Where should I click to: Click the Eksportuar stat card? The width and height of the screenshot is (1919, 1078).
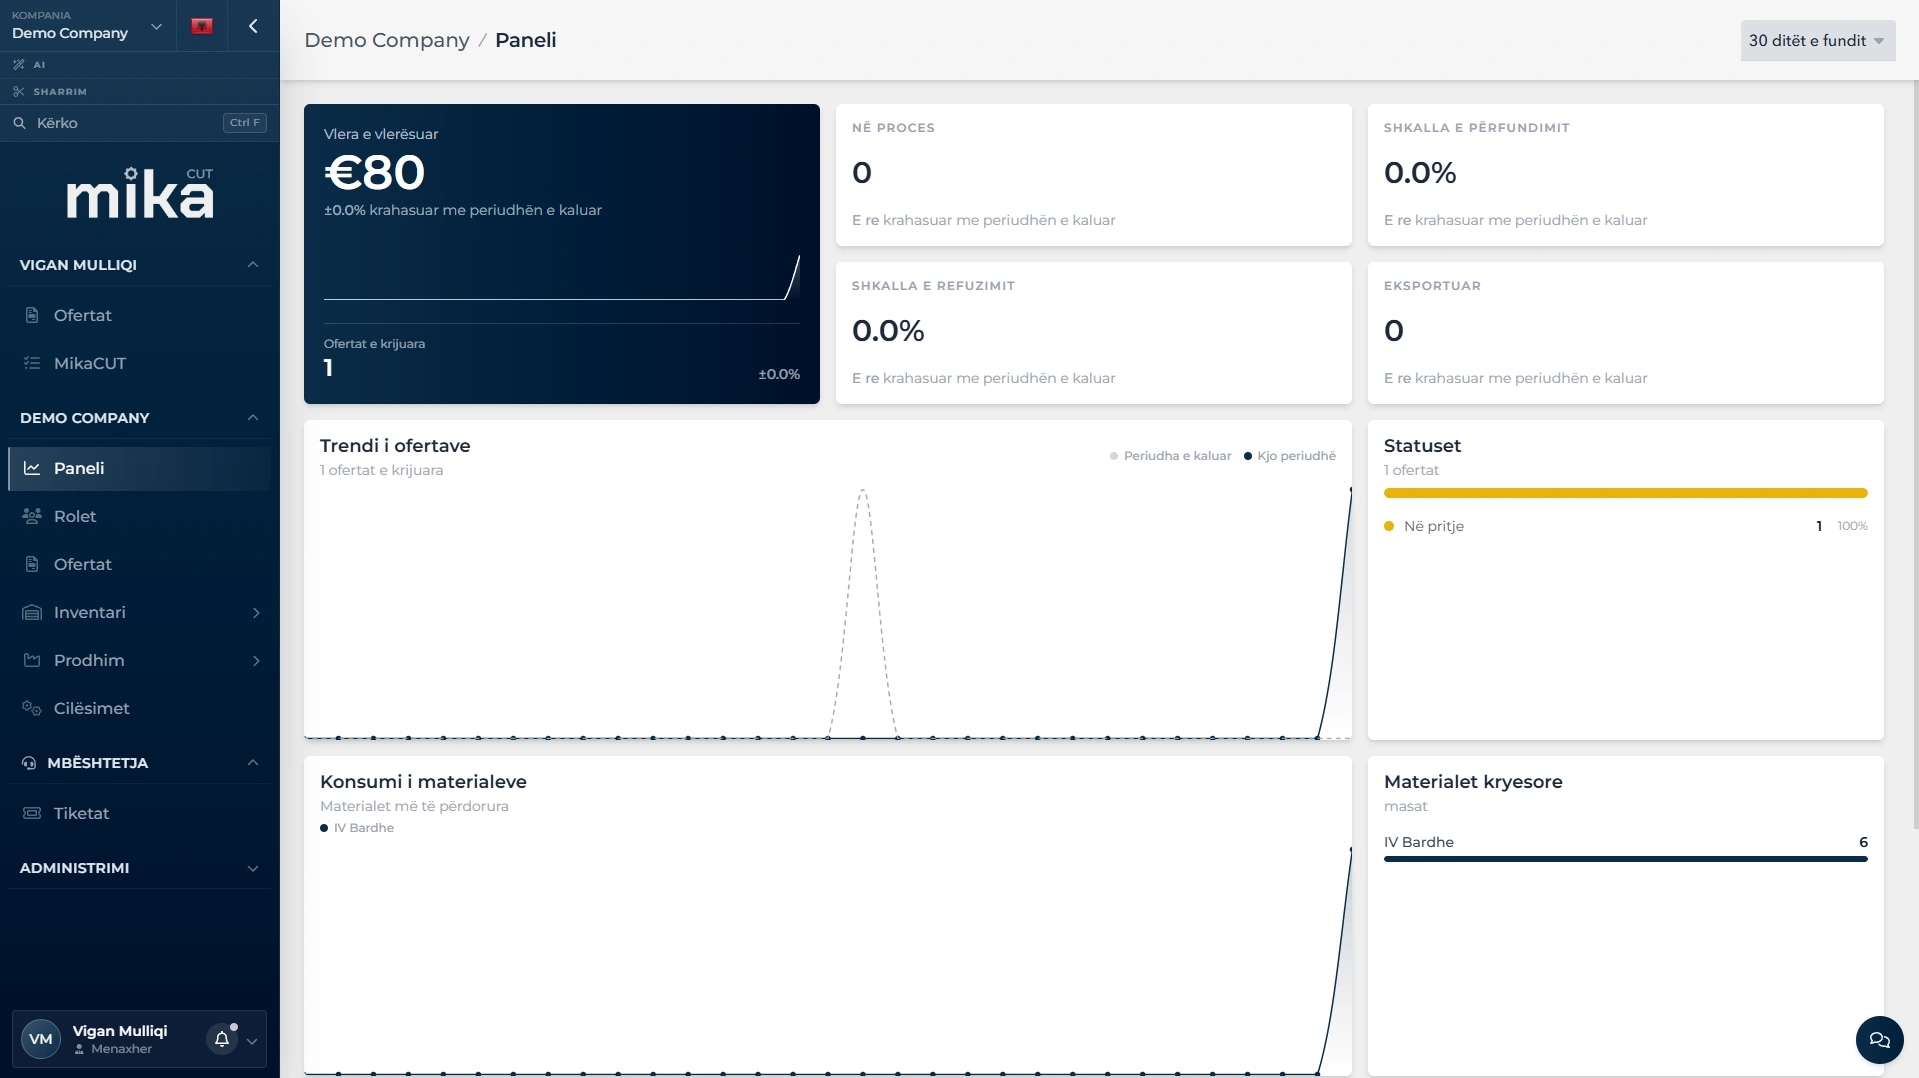[x=1626, y=333]
